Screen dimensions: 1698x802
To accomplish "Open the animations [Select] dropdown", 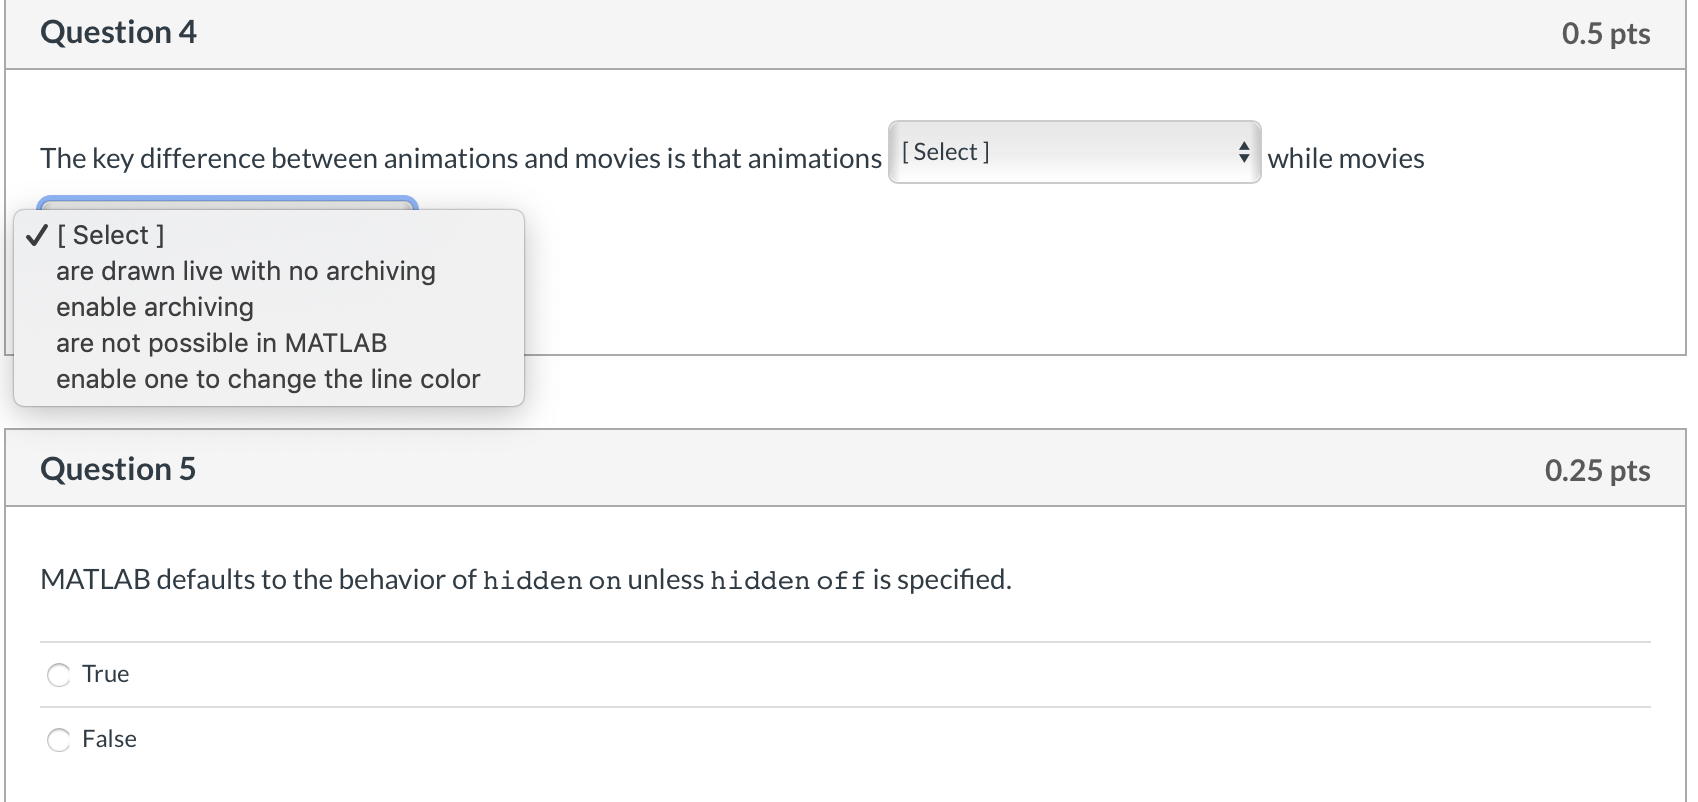I will click(1073, 152).
